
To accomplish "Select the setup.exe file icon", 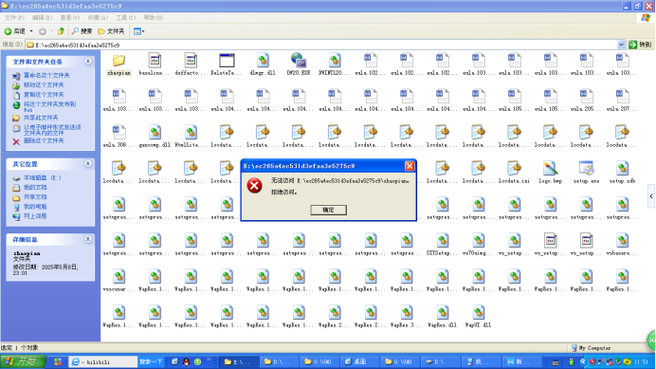I will pyautogui.click(x=586, y=169).
